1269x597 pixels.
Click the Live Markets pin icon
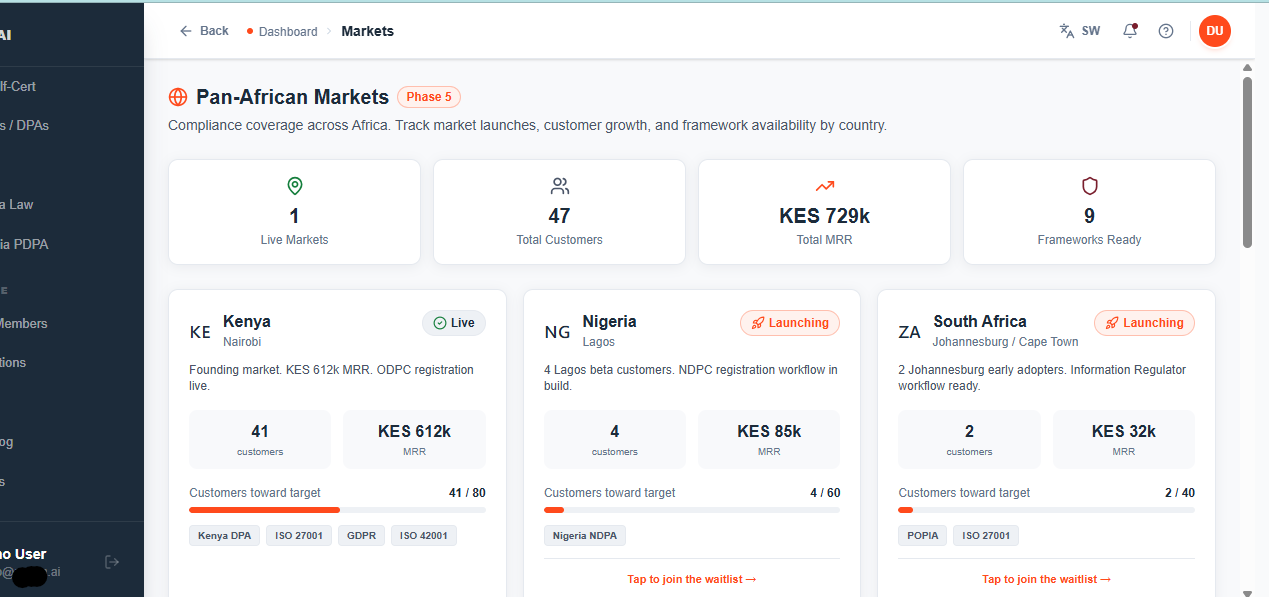(x=294, y=186)
